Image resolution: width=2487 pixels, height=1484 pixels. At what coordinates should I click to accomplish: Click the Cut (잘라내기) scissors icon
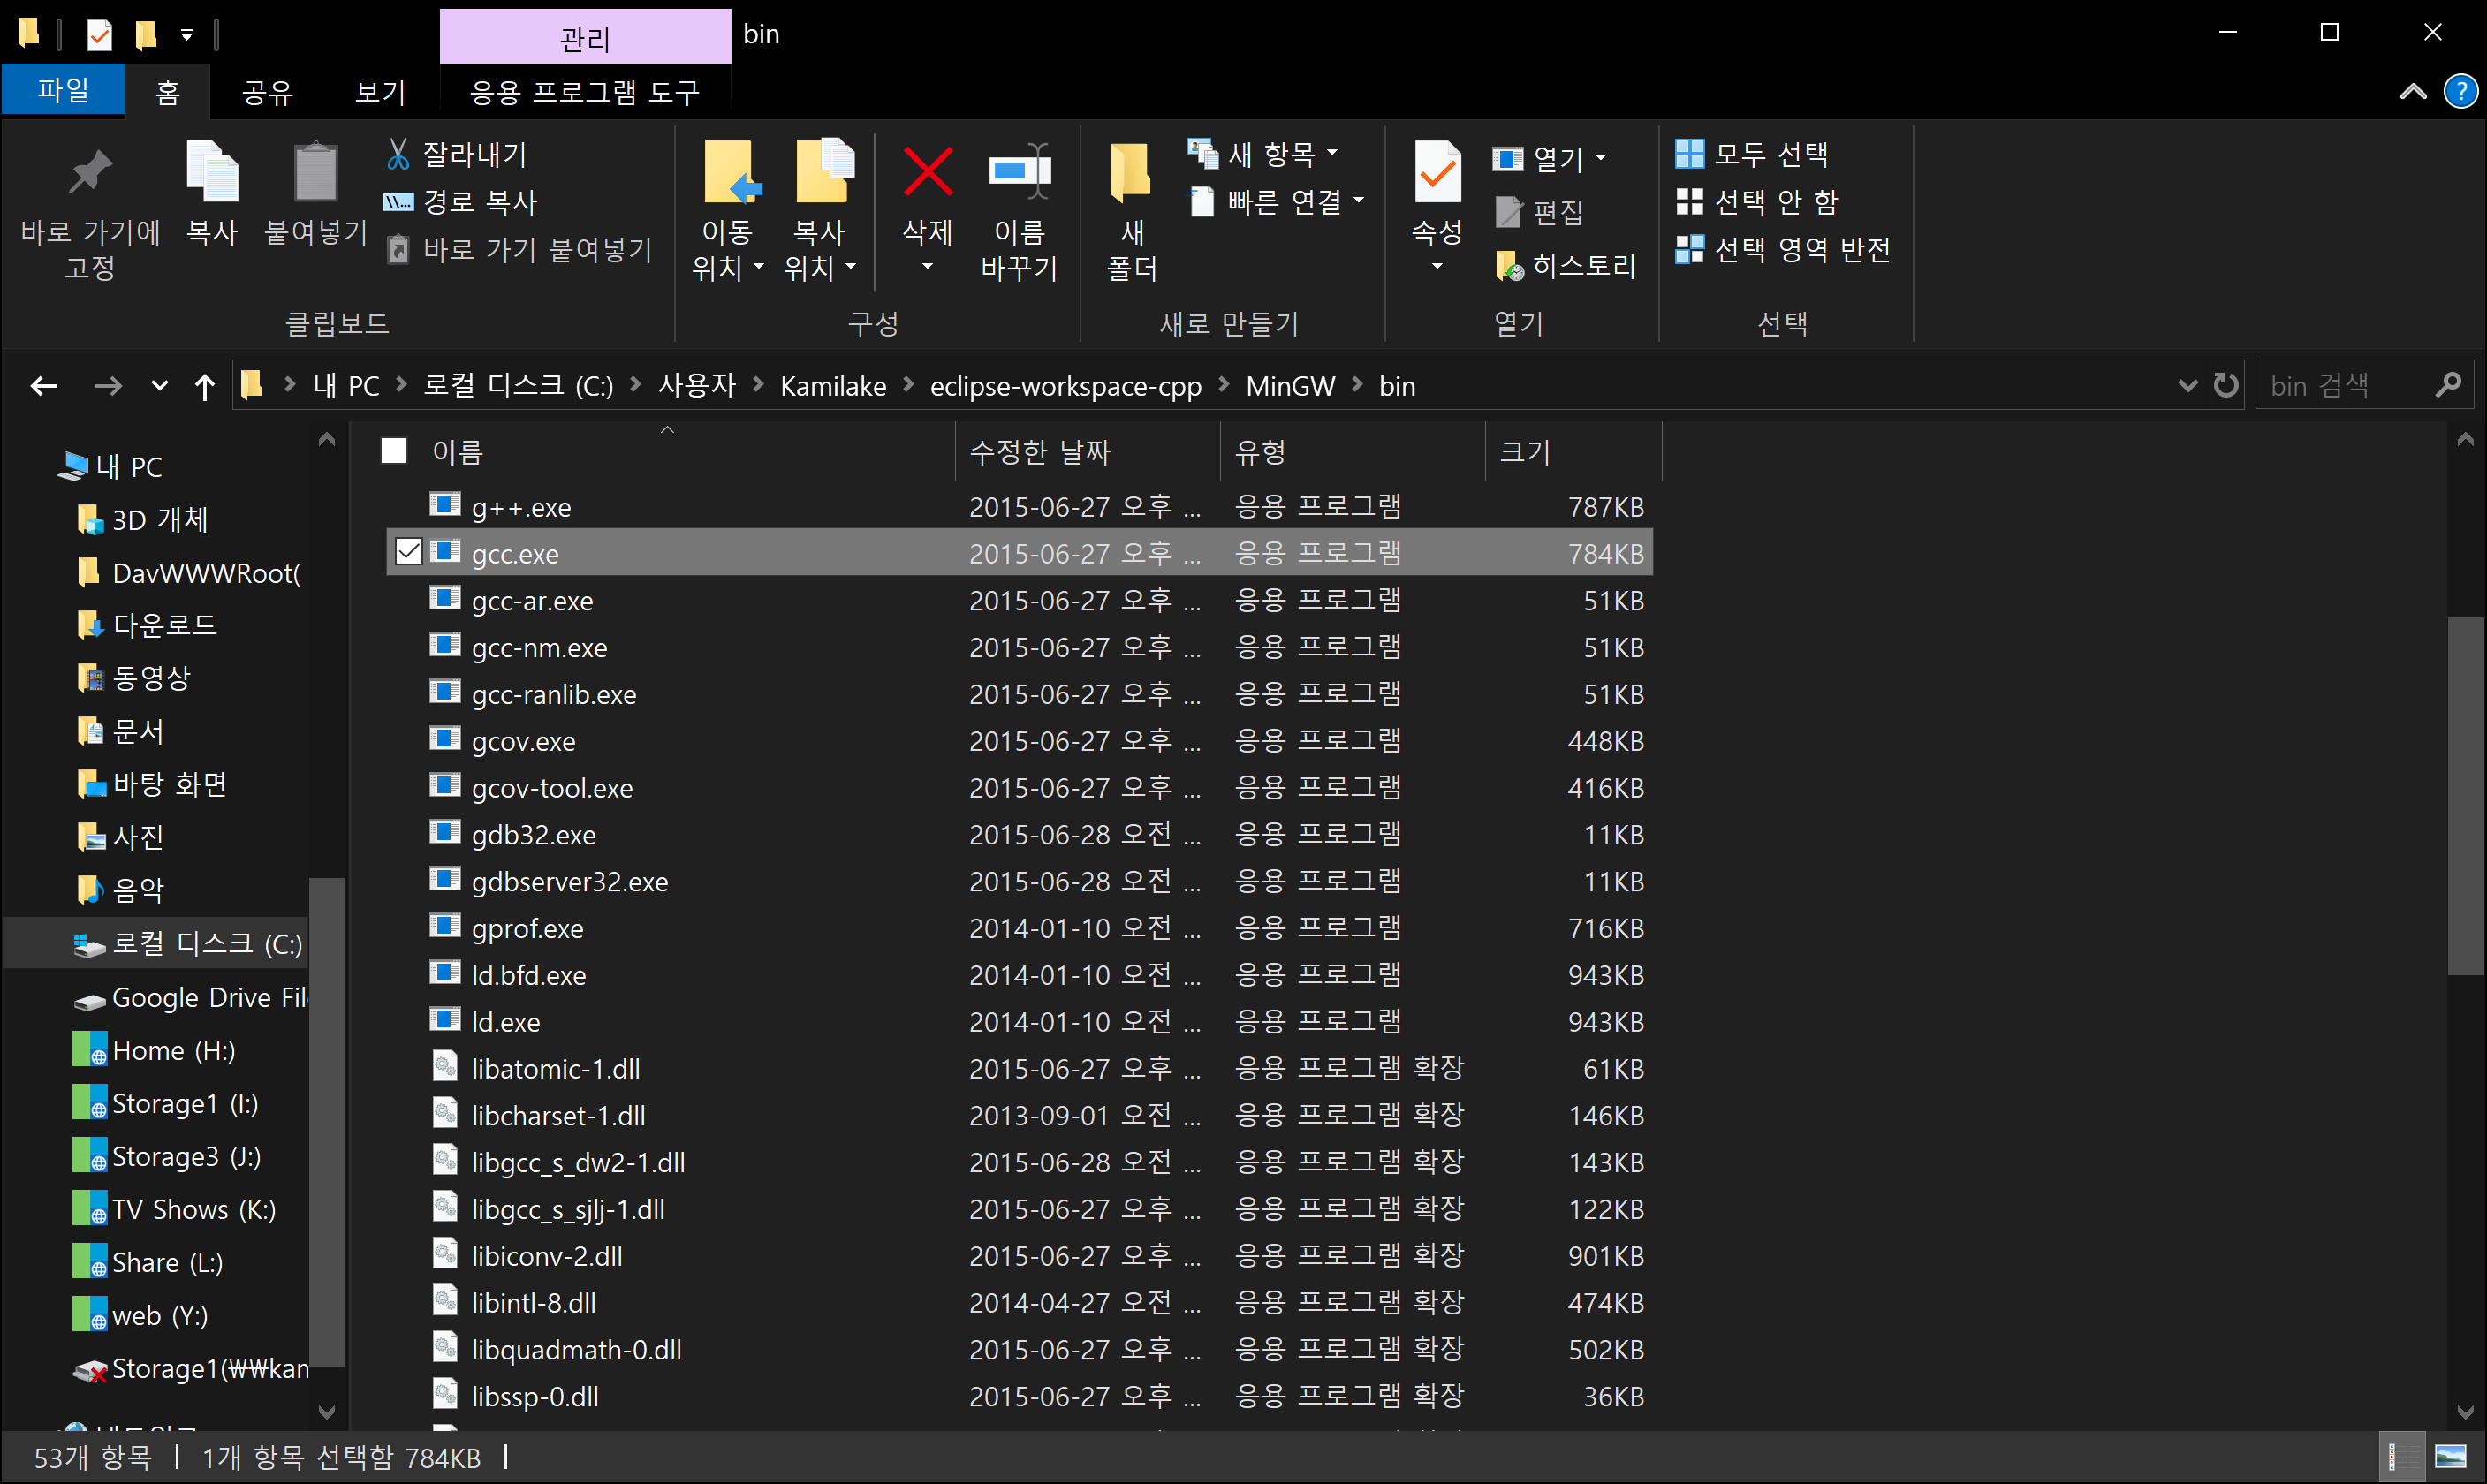click(x=397, y=154)
